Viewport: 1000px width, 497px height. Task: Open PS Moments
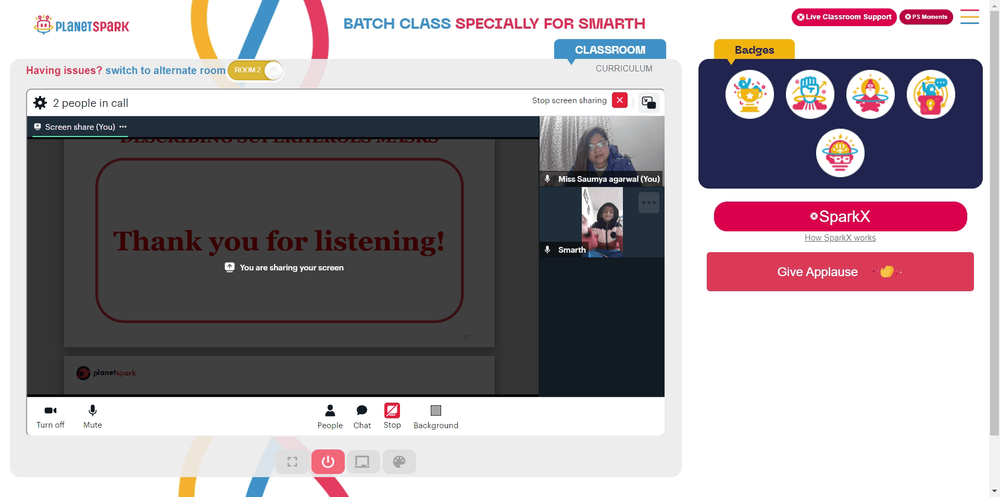tap(926, 17)
